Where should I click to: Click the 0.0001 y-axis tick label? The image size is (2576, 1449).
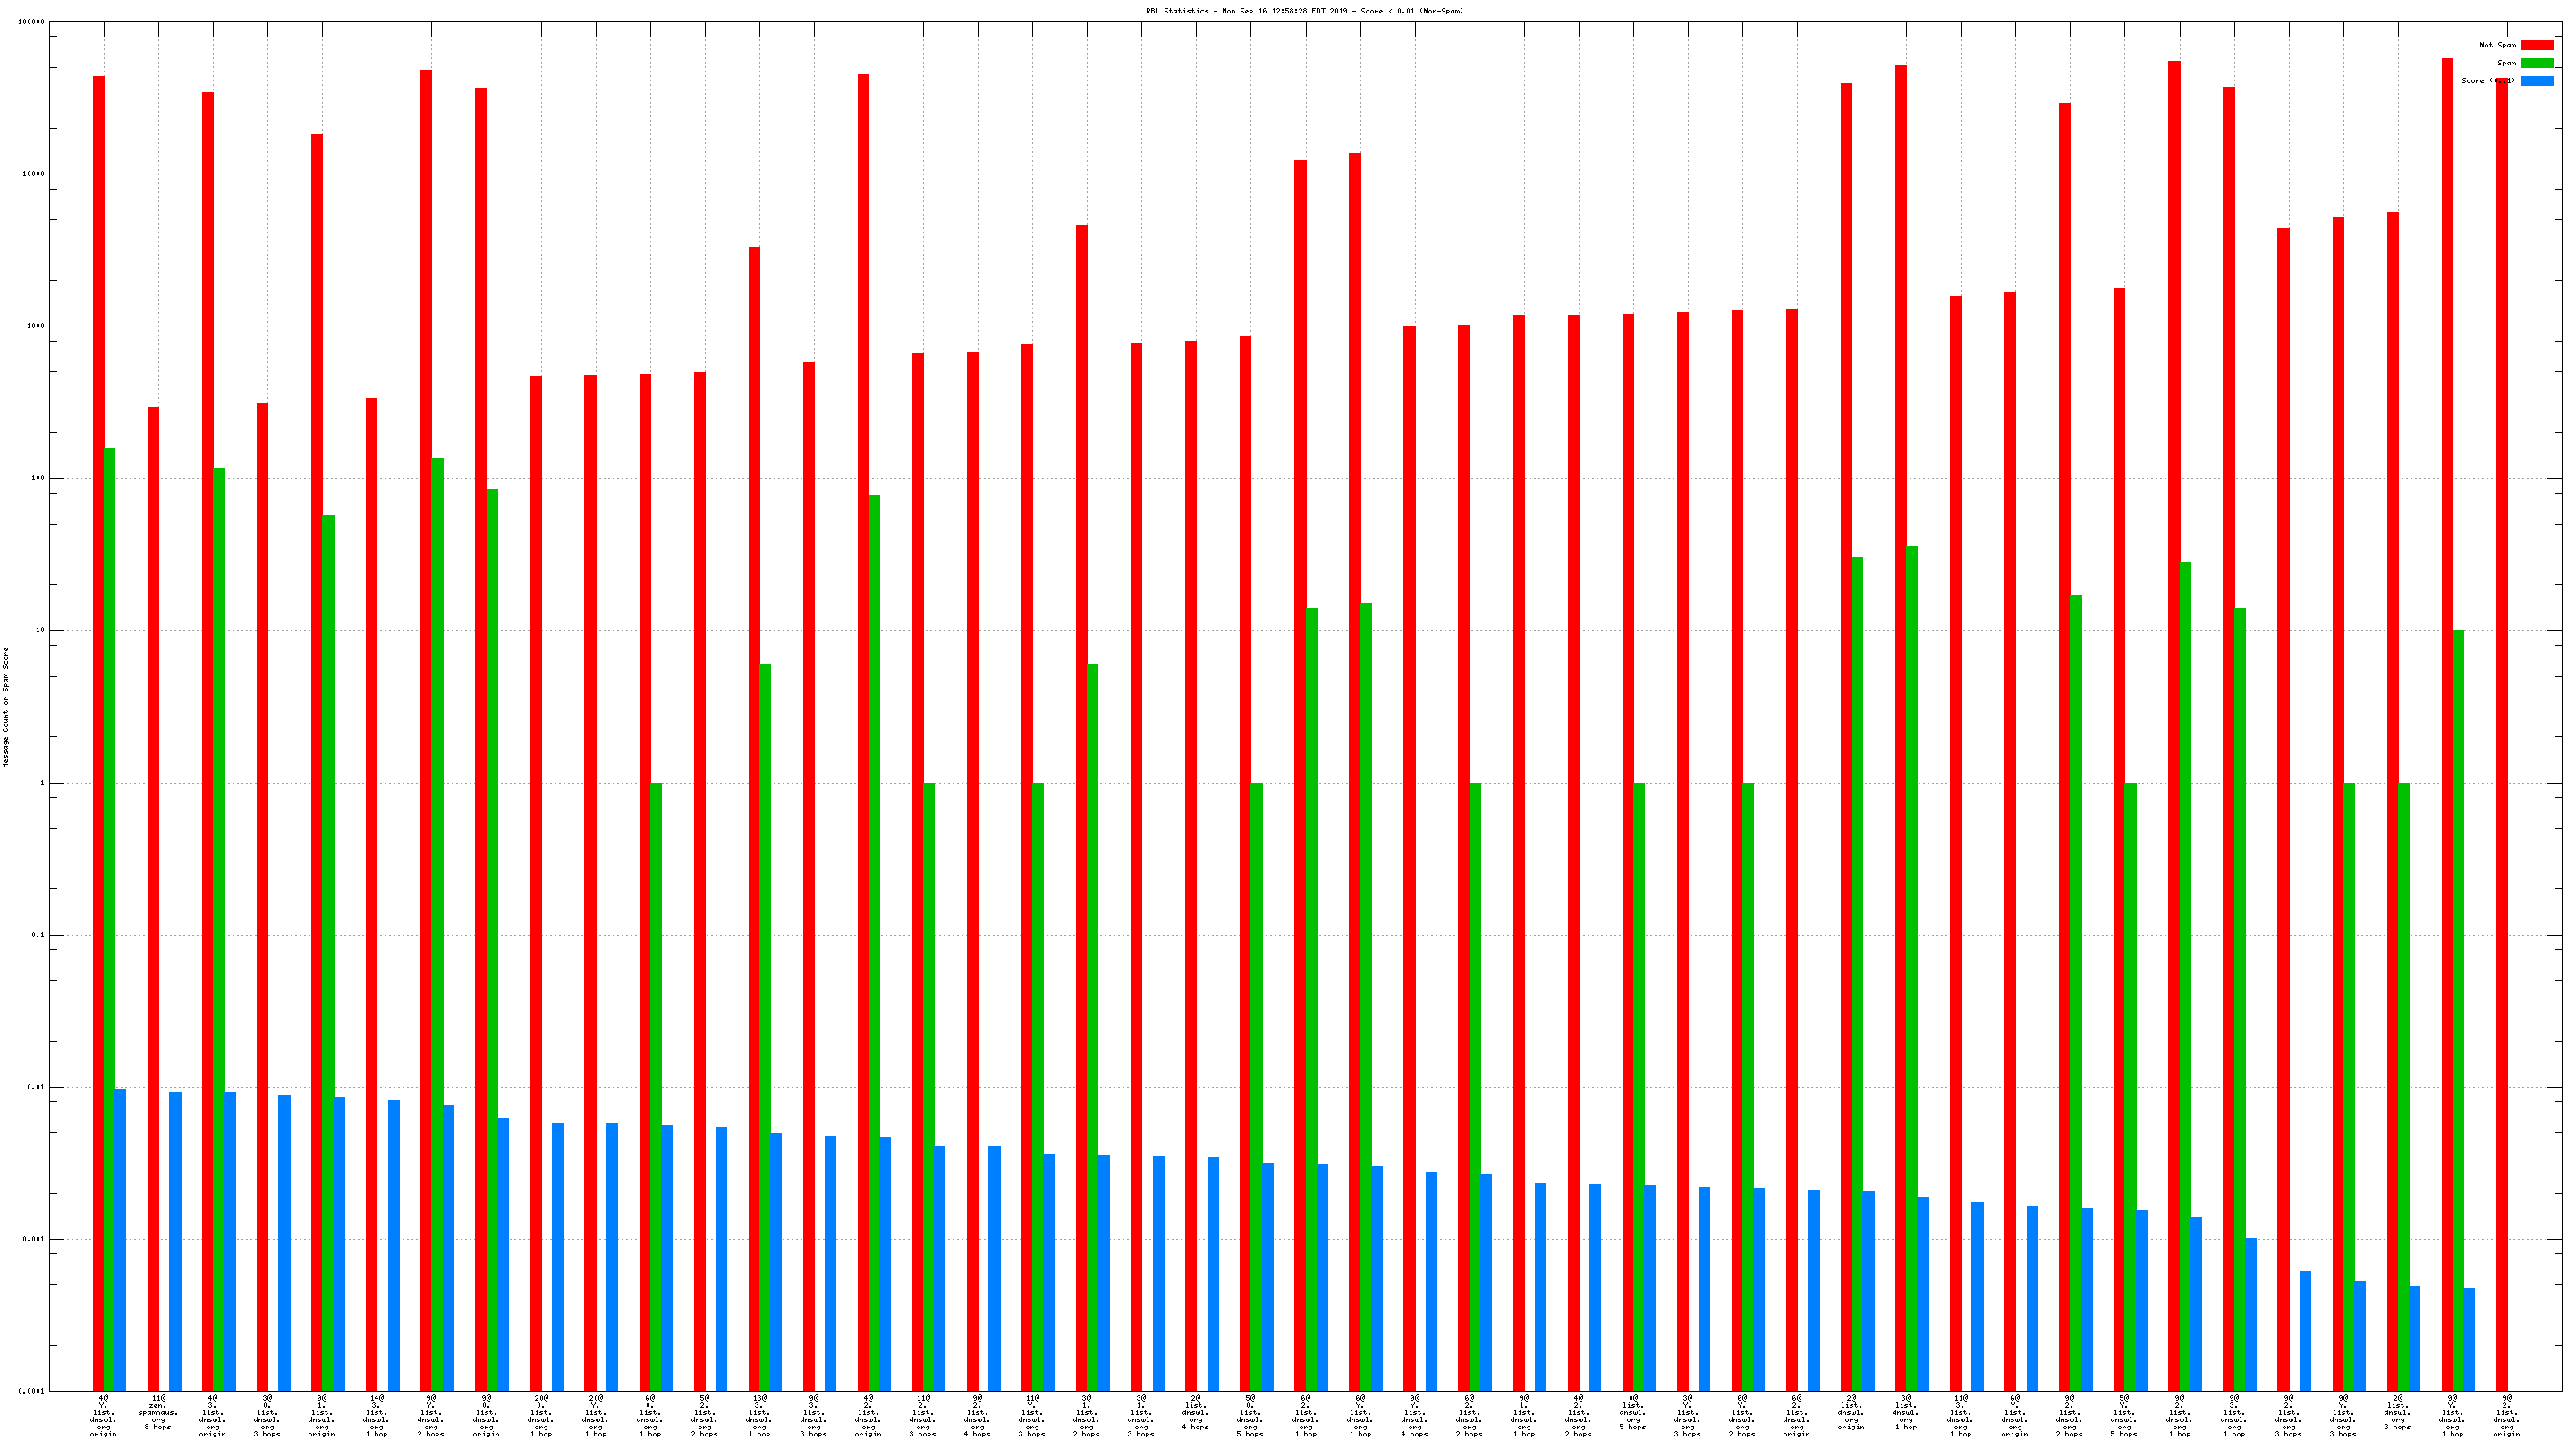(x=32, y=1391)
